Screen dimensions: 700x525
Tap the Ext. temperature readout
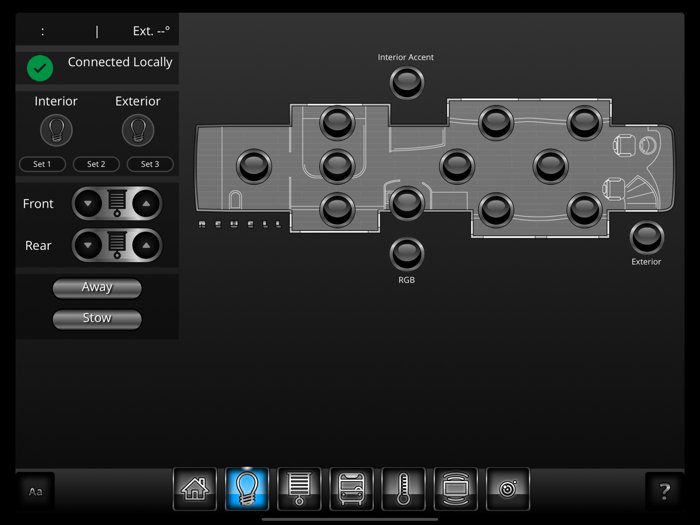[151, 31]
